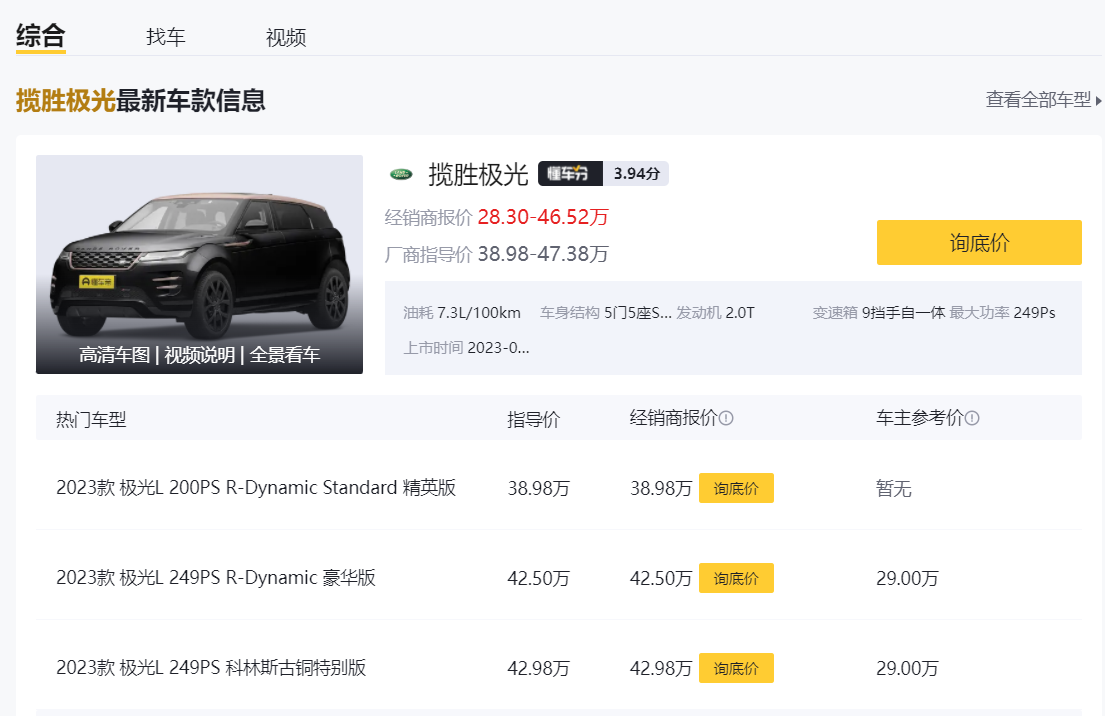Click the 懂车帝 license plate watermark on car

(97, 282)
